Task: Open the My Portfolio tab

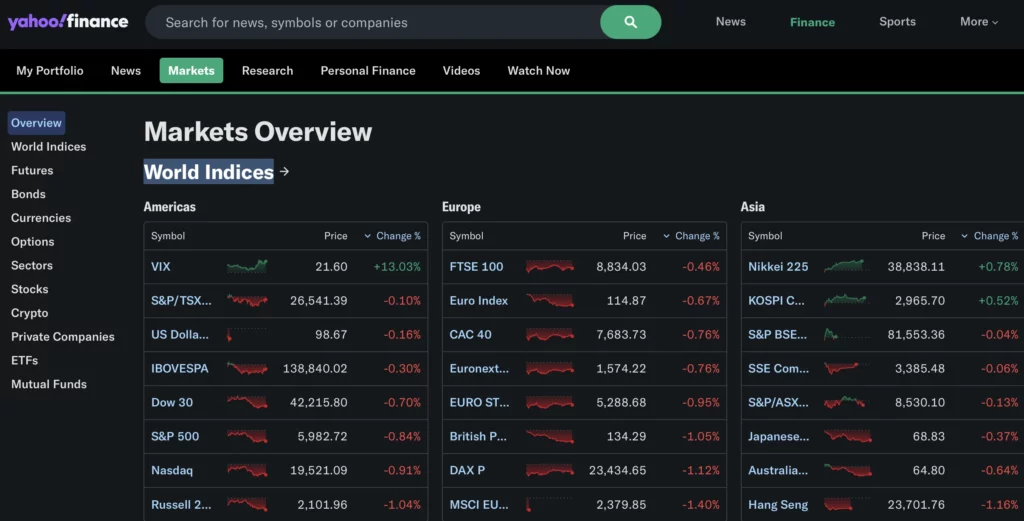Action: click(x=50, y=71)
